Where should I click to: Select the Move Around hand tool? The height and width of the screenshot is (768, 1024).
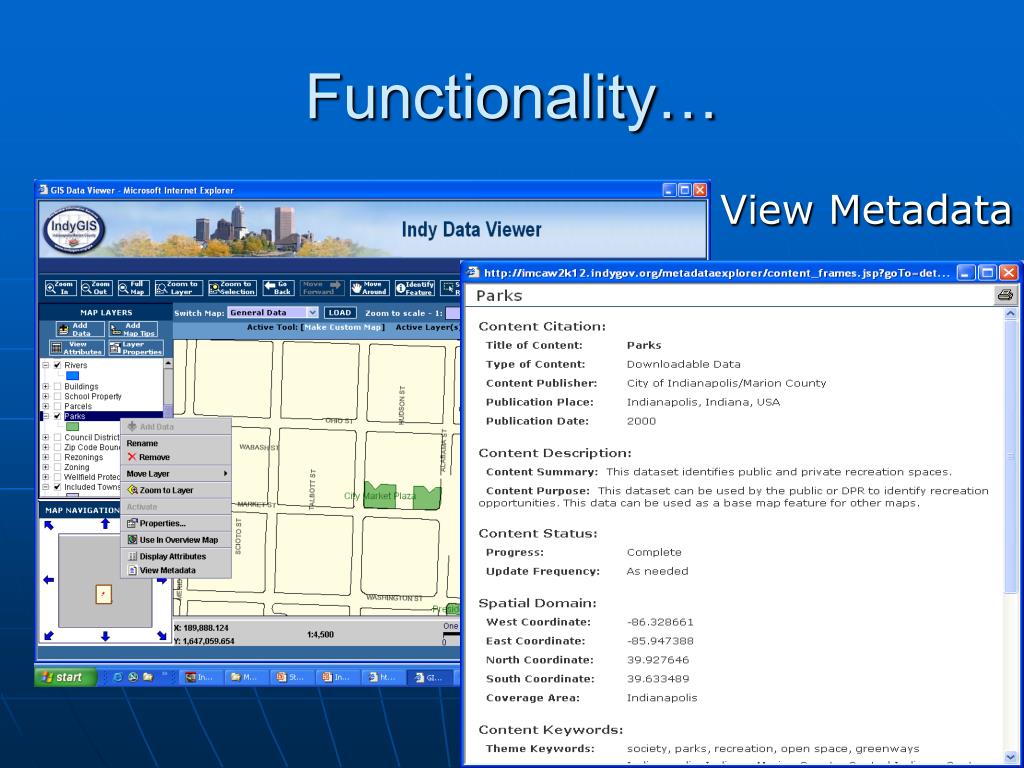[x=369, y=288]
